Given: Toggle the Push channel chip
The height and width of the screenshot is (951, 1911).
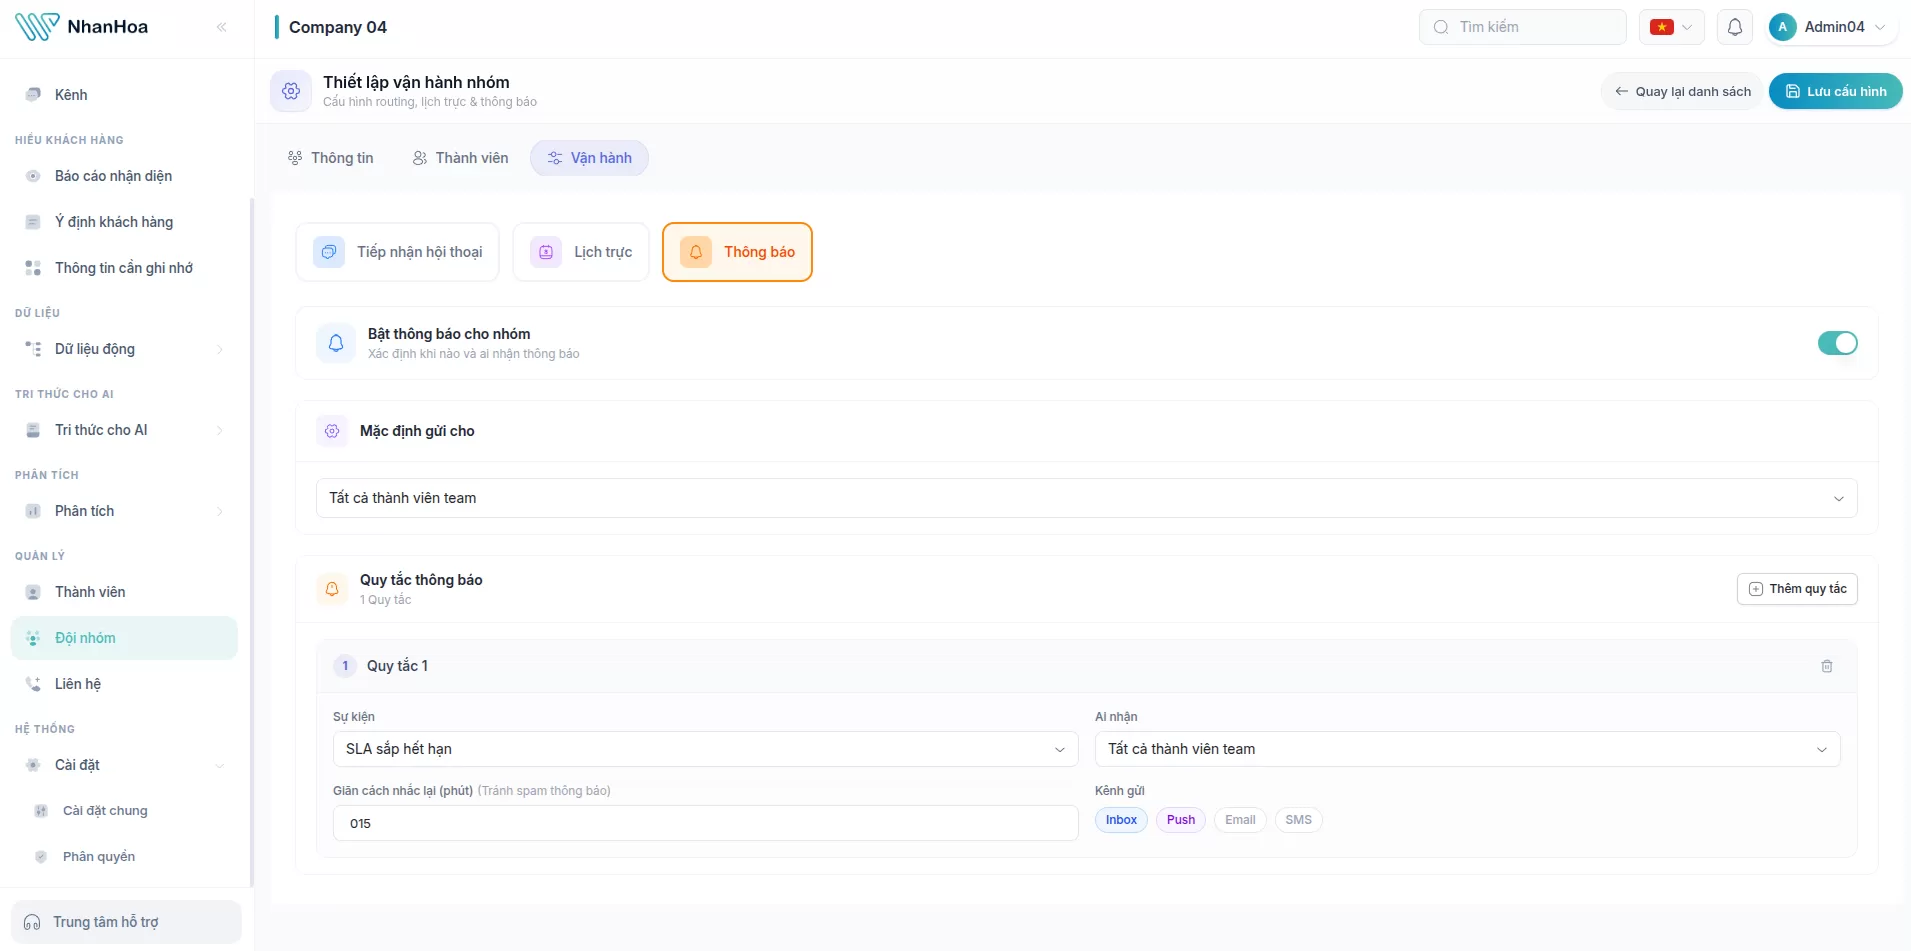Looking at the screenshot, I should click(x=1181, y=820).
